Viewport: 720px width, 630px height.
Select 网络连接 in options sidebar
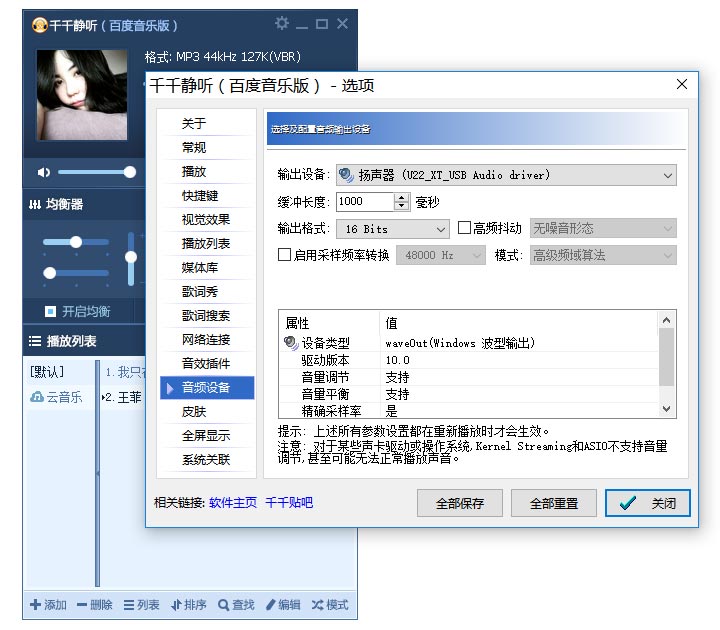pyautogui.click(x=207, y=339)
